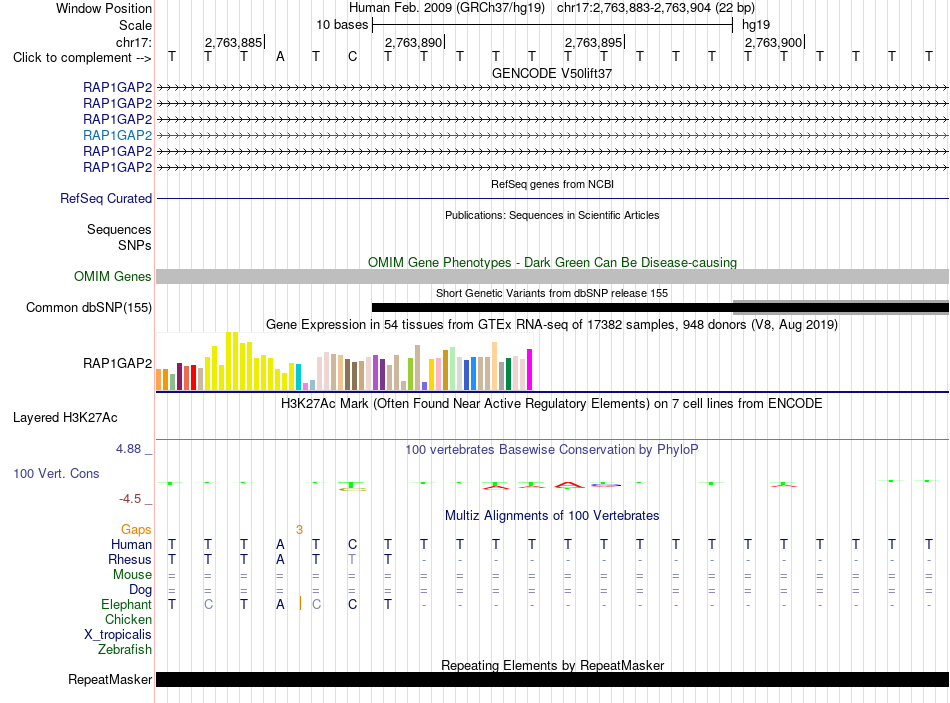Click the 'Click to complement -->' label
Viewport: 950px width, 703px height.
(82, 58)
